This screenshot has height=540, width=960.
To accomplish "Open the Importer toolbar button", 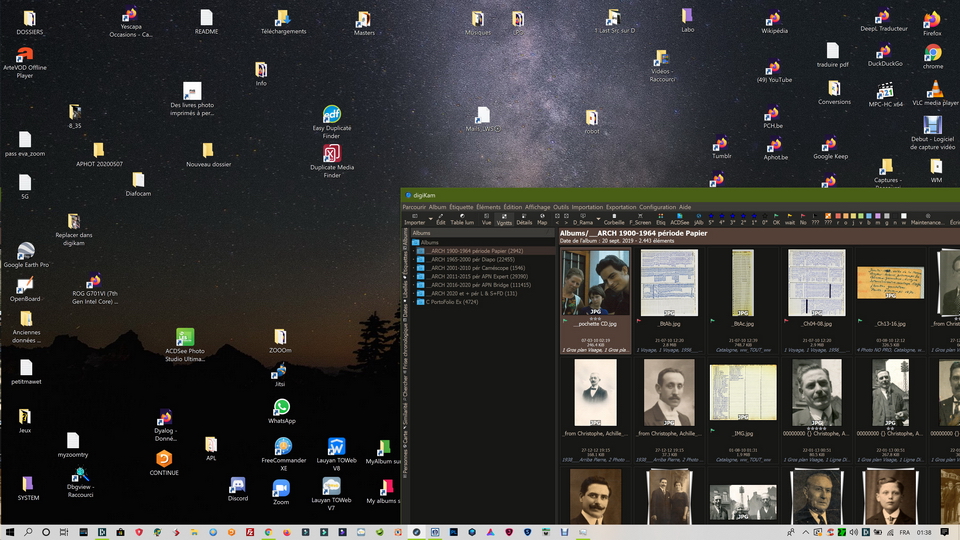I will click(414, 218).
